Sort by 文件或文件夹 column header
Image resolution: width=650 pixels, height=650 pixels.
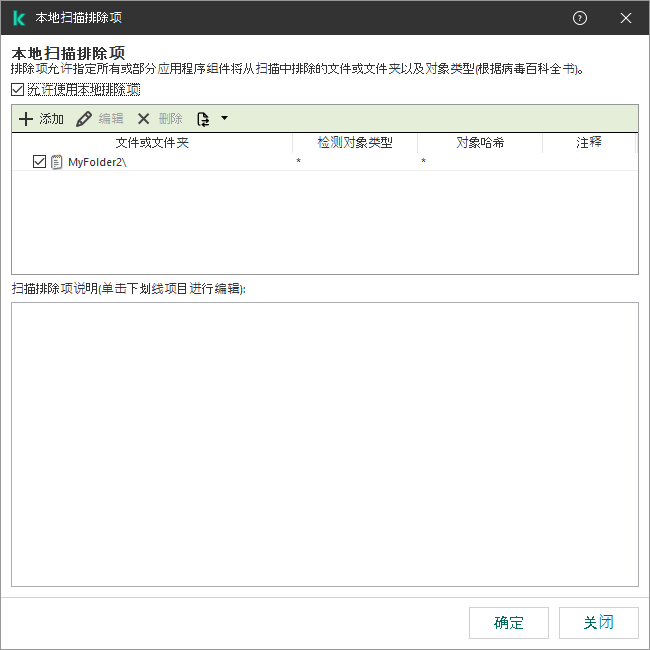coord(152,143)
